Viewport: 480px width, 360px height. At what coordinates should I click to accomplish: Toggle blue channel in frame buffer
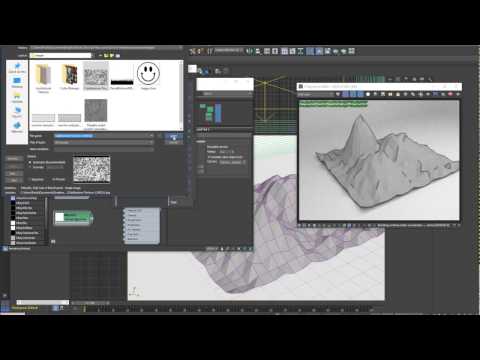pos(360,94)
